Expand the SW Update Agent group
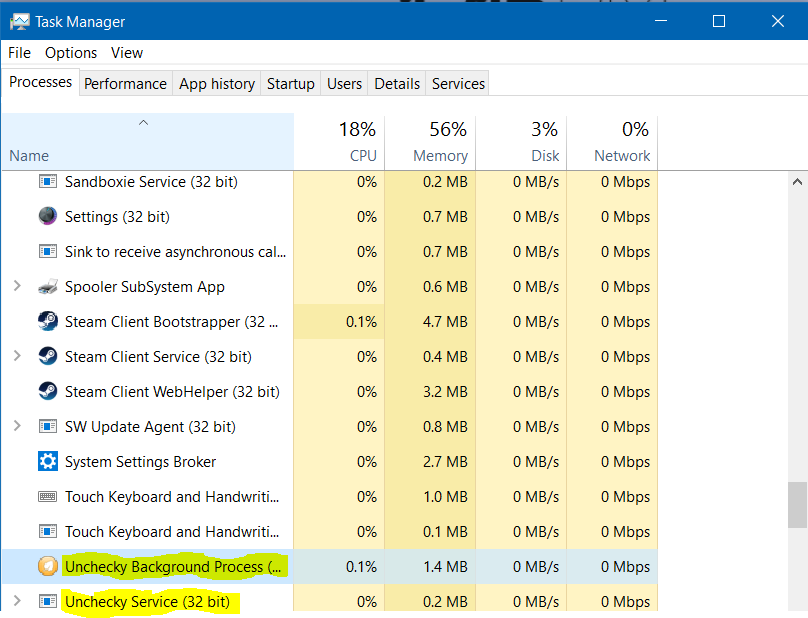Image resolution: width=808 pixels, height=618 pixels. 16,426
